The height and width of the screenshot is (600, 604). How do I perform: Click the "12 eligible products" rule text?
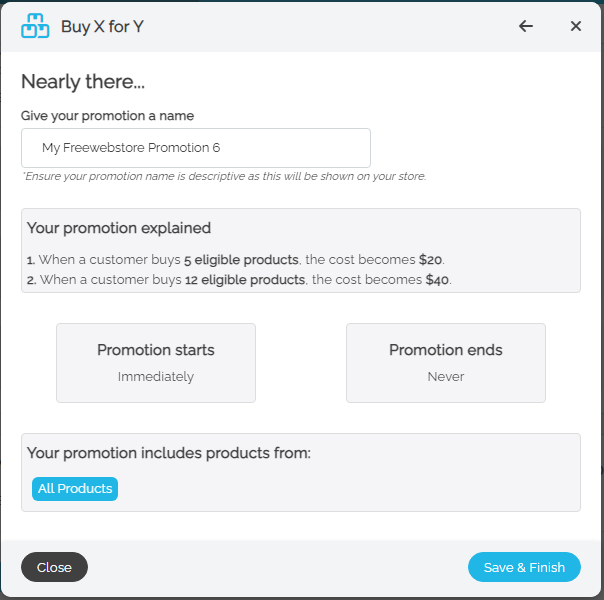point(245,280)
